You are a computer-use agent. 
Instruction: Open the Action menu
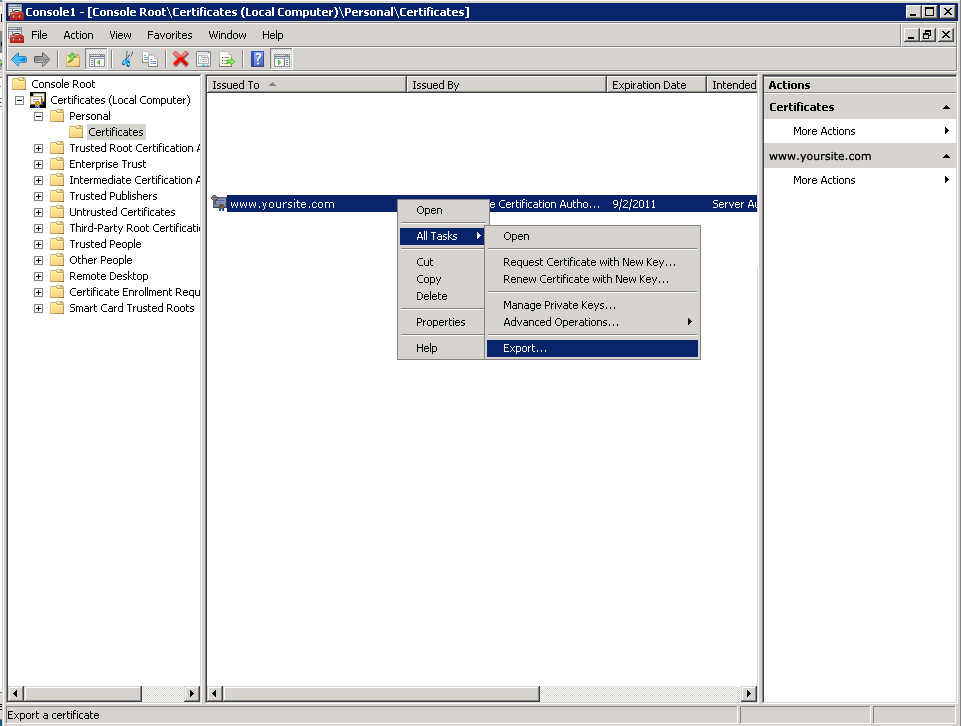(78, 35)
